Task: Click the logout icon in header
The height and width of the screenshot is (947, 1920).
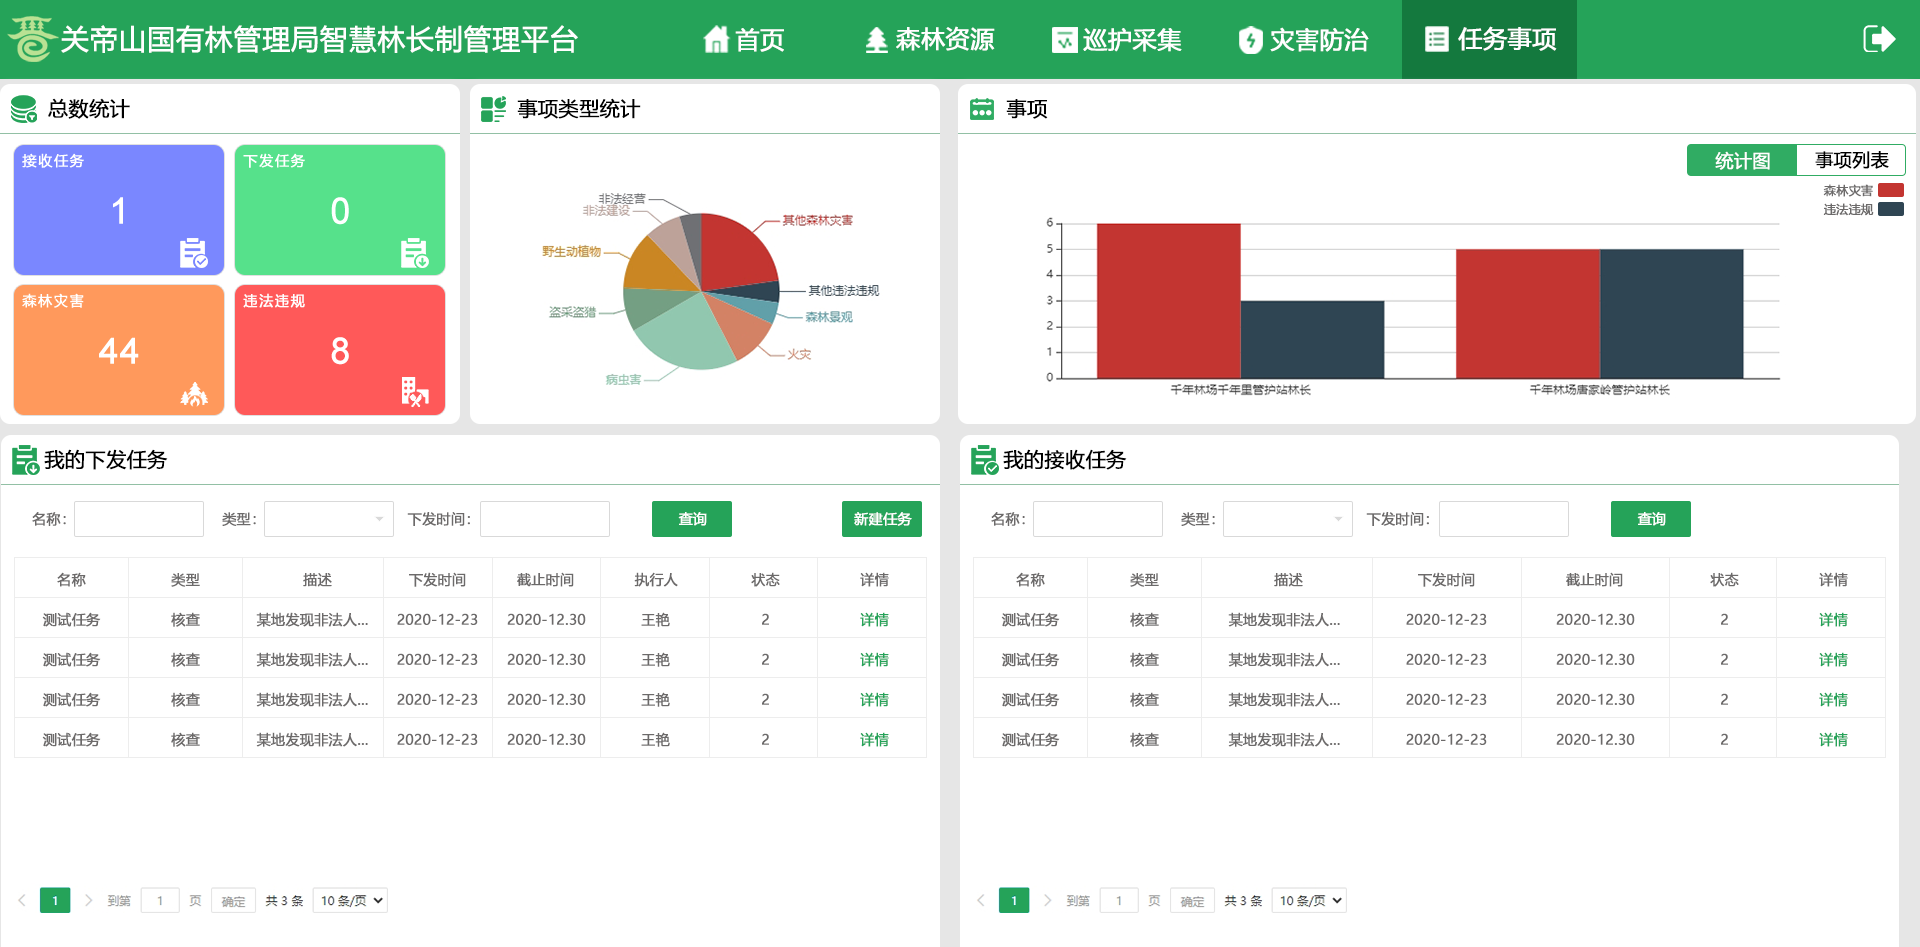Action: pyautogui.click(x=1878, y=39)
